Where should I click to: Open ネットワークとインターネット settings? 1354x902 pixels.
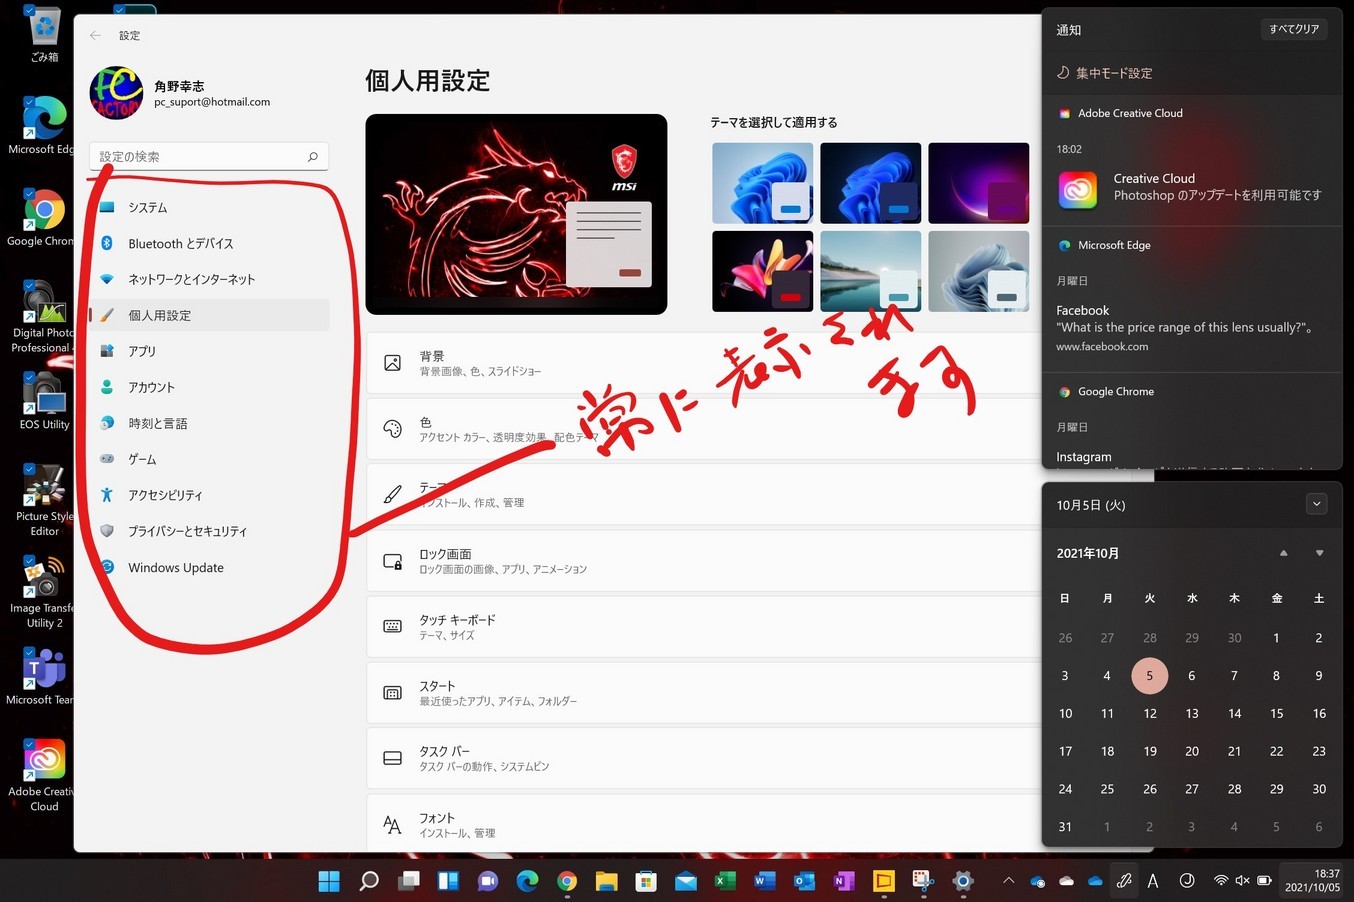coord(209,279)
